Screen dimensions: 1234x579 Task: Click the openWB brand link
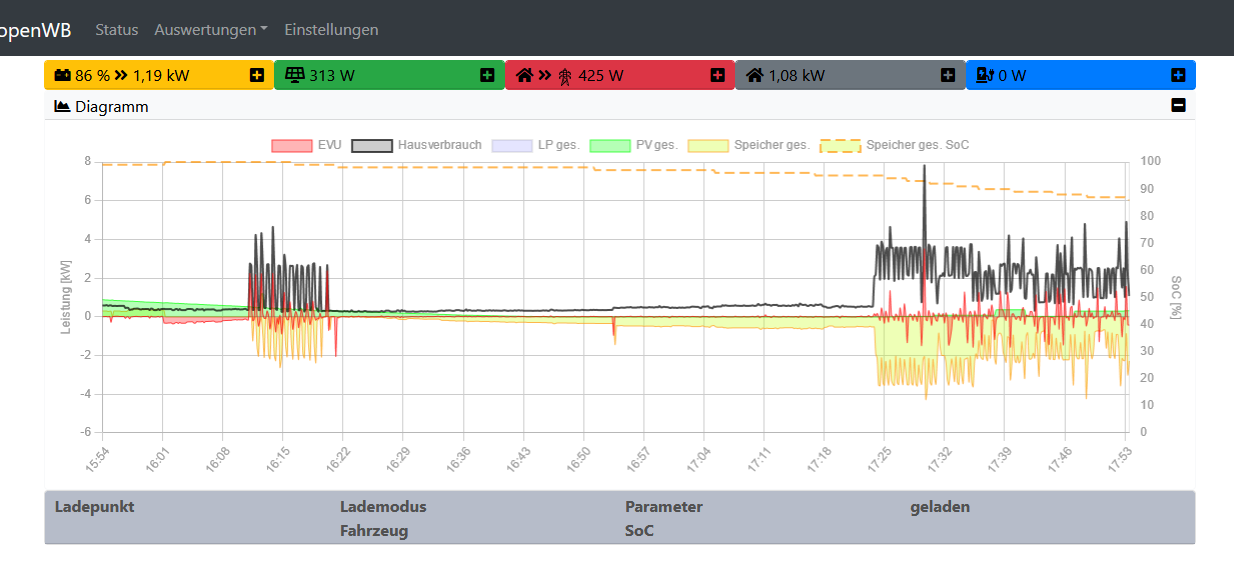click(36, 30)
